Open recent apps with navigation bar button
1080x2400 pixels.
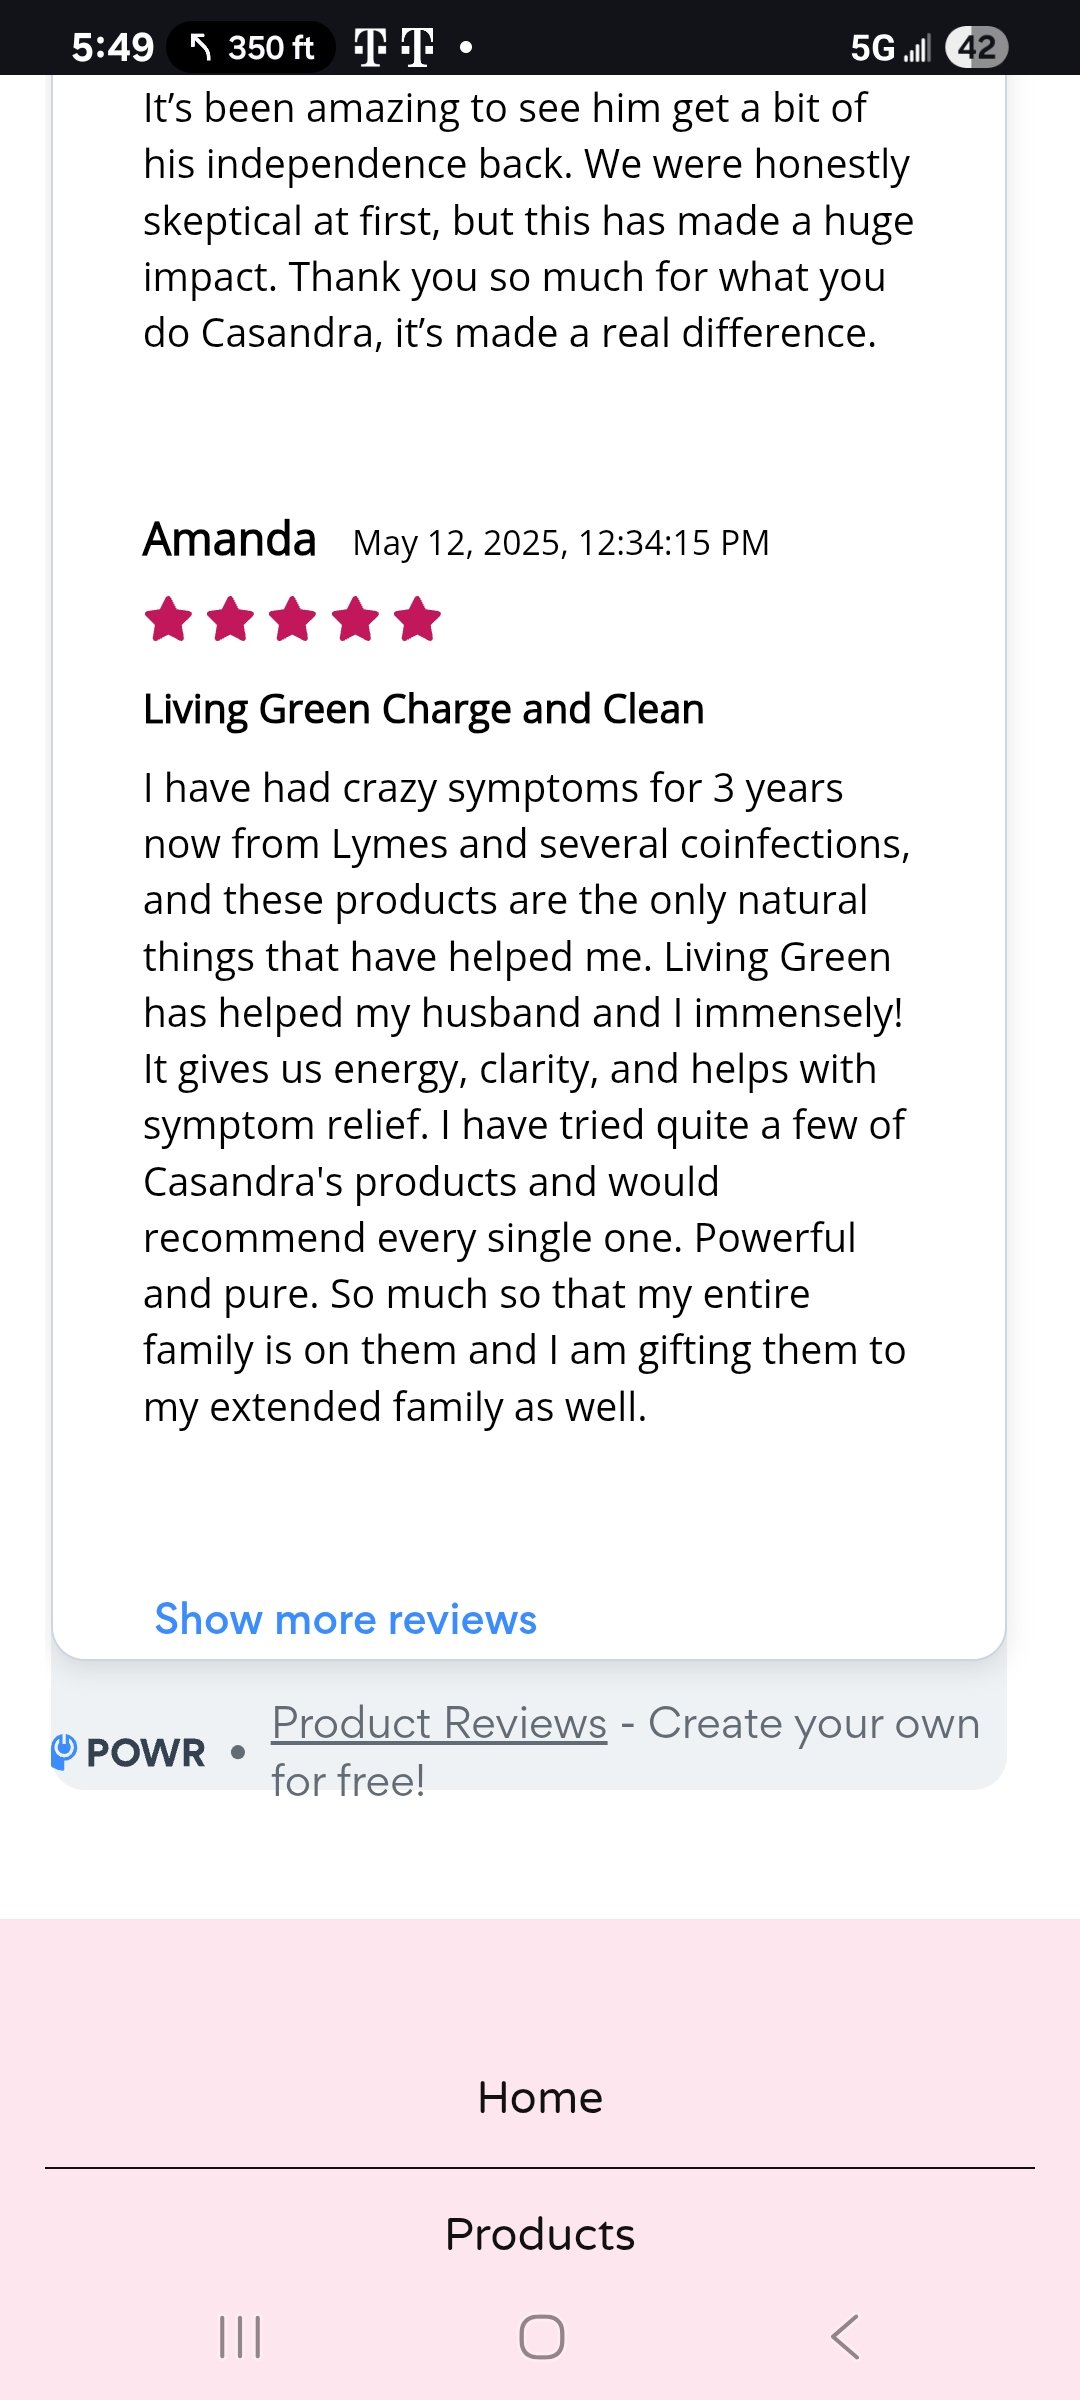click(240, 2337)
